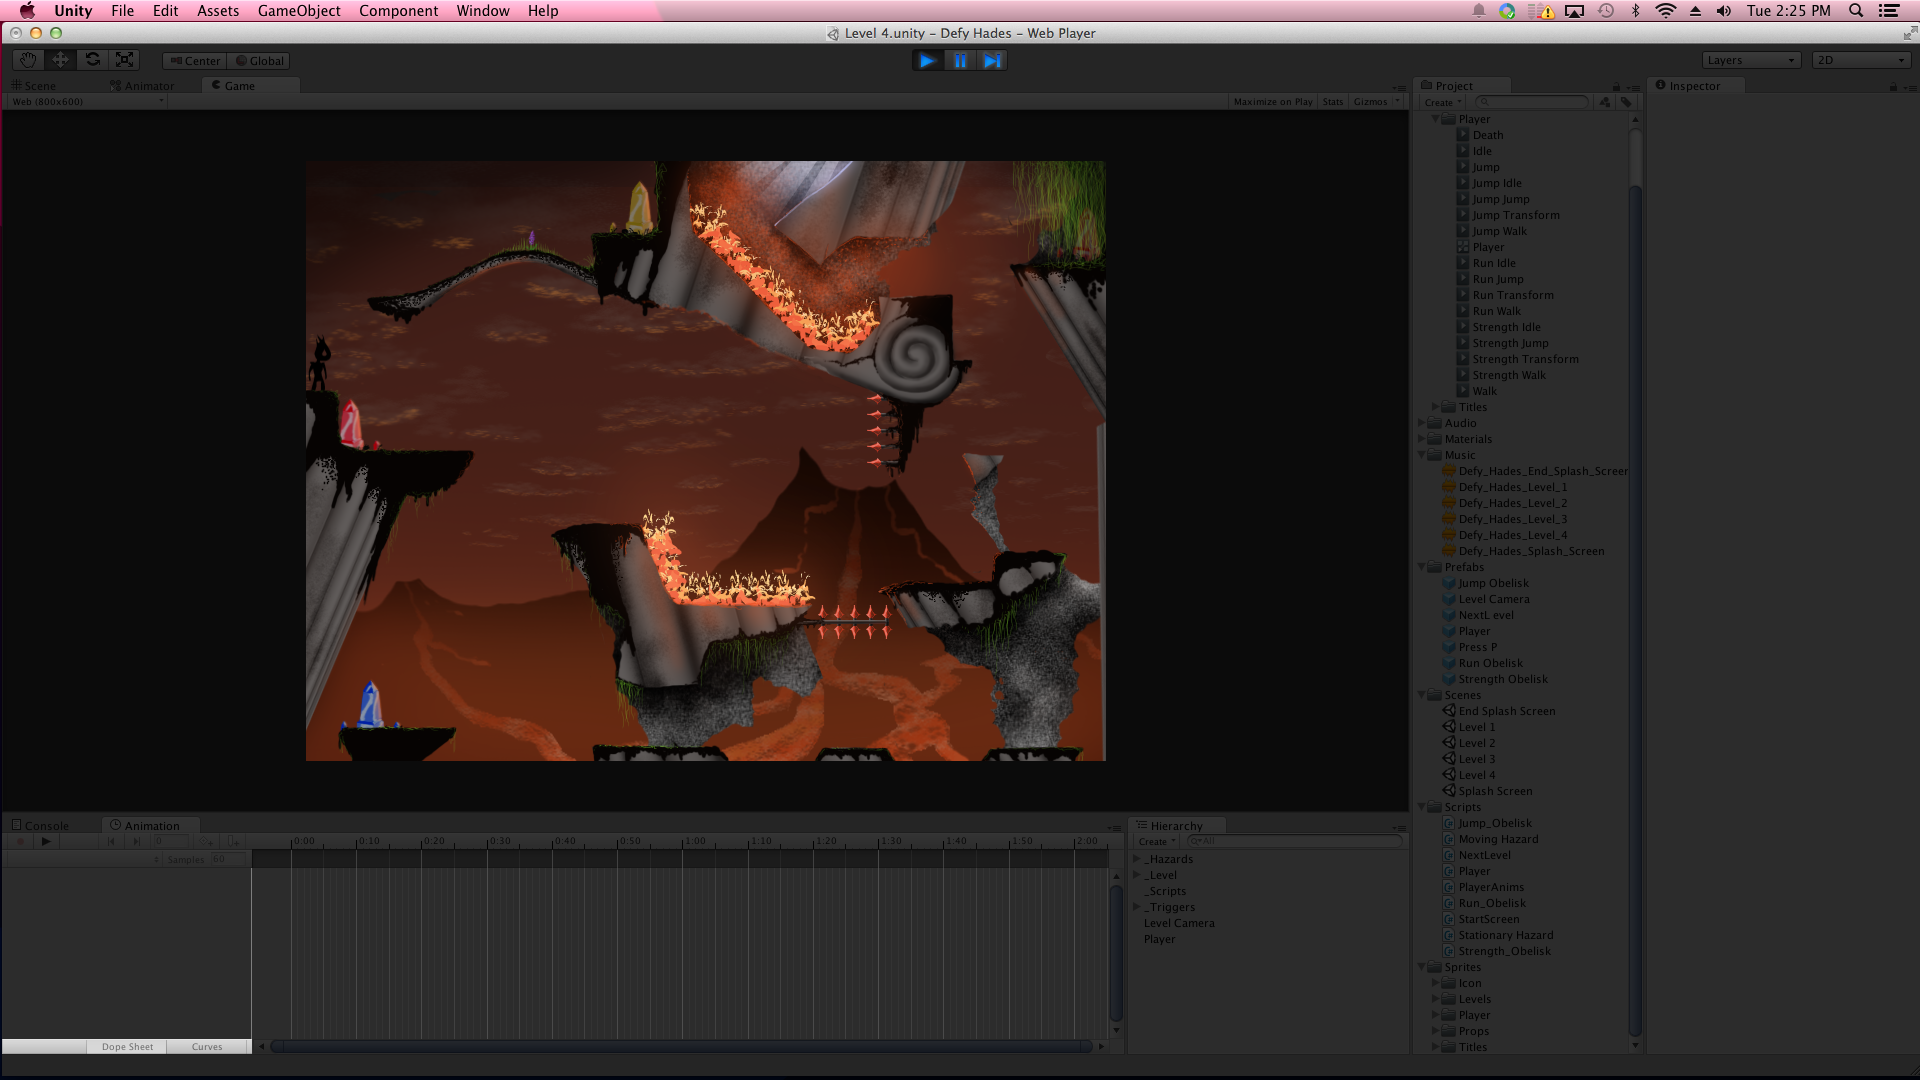Collapse the Player animations folder

coord(1436,119)
